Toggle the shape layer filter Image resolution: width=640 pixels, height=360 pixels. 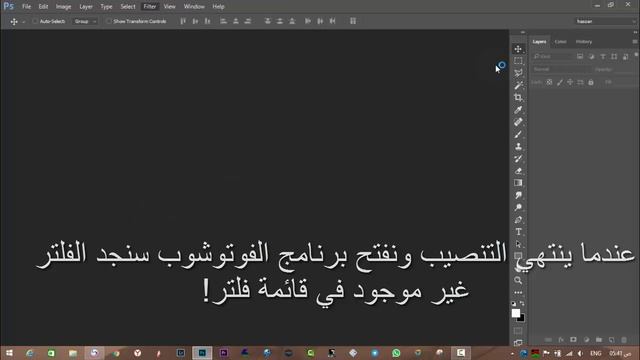pos(614,57)
